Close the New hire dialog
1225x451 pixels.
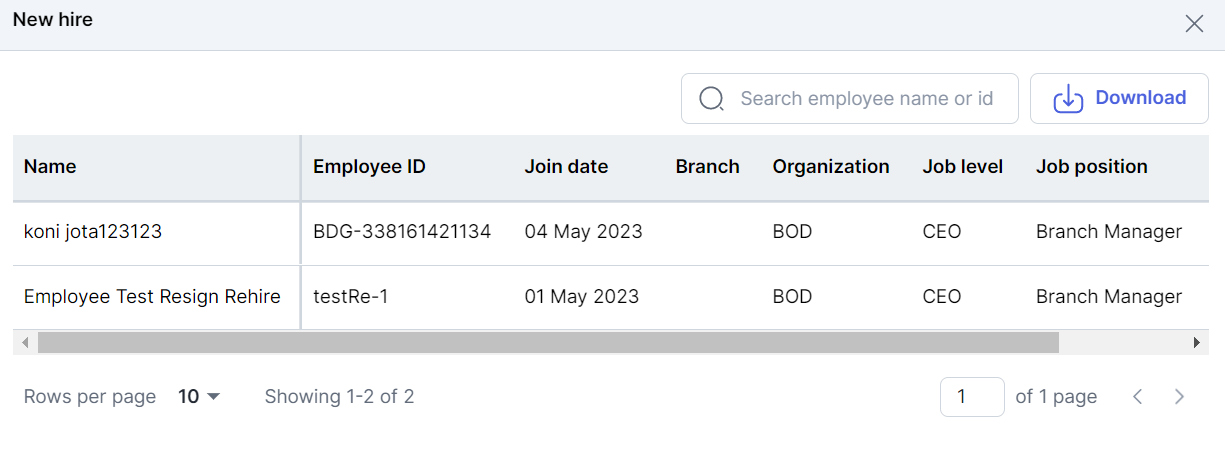pyautogui.click(x=1194, y=24)
